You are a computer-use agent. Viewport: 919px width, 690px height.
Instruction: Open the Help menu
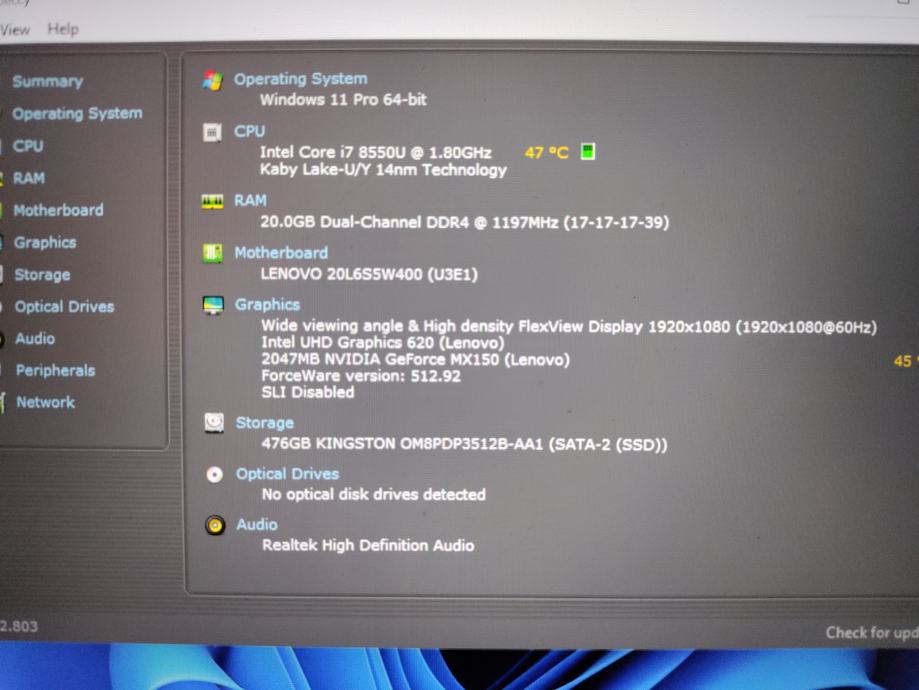pyautogui.click(x=63, y=29)
